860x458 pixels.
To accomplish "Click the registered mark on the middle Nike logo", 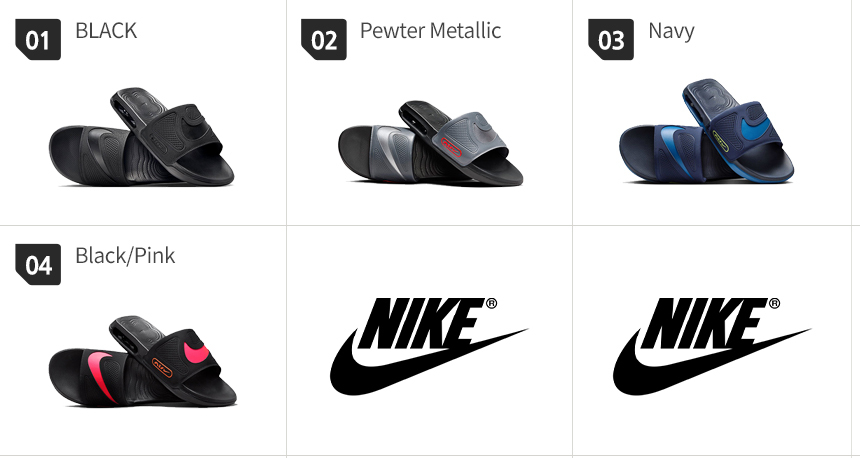I will (491, 303).
